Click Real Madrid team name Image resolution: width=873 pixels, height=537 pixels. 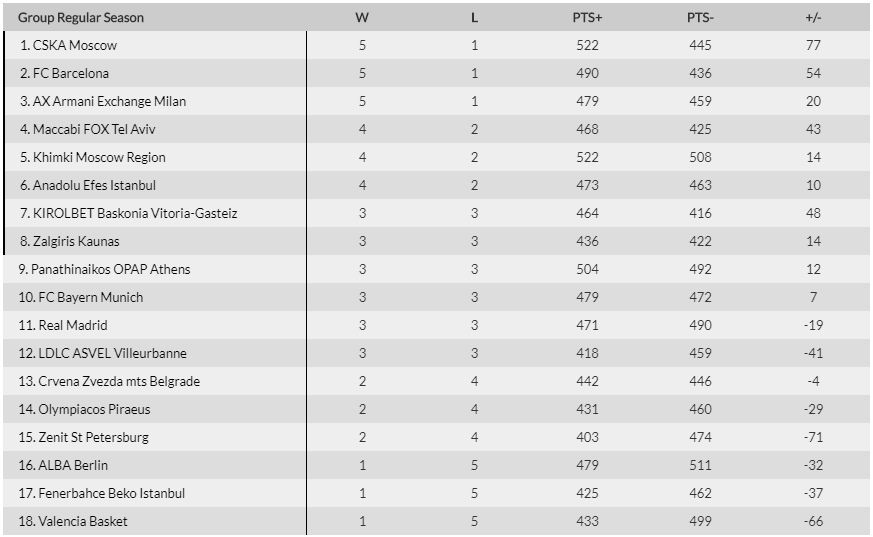pos(73,325)
